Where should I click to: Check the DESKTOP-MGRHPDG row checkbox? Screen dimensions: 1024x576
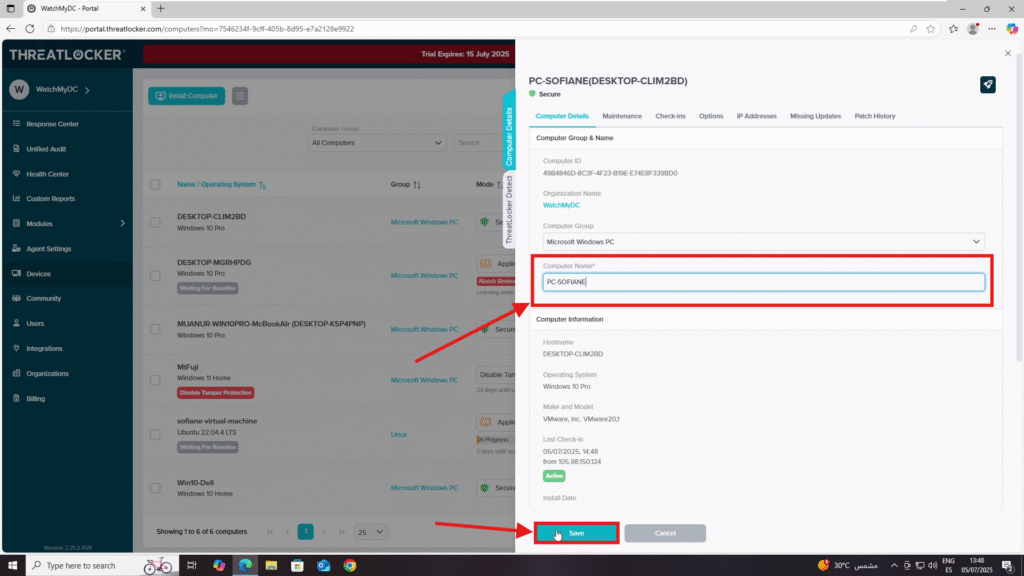tap(155, 276)
